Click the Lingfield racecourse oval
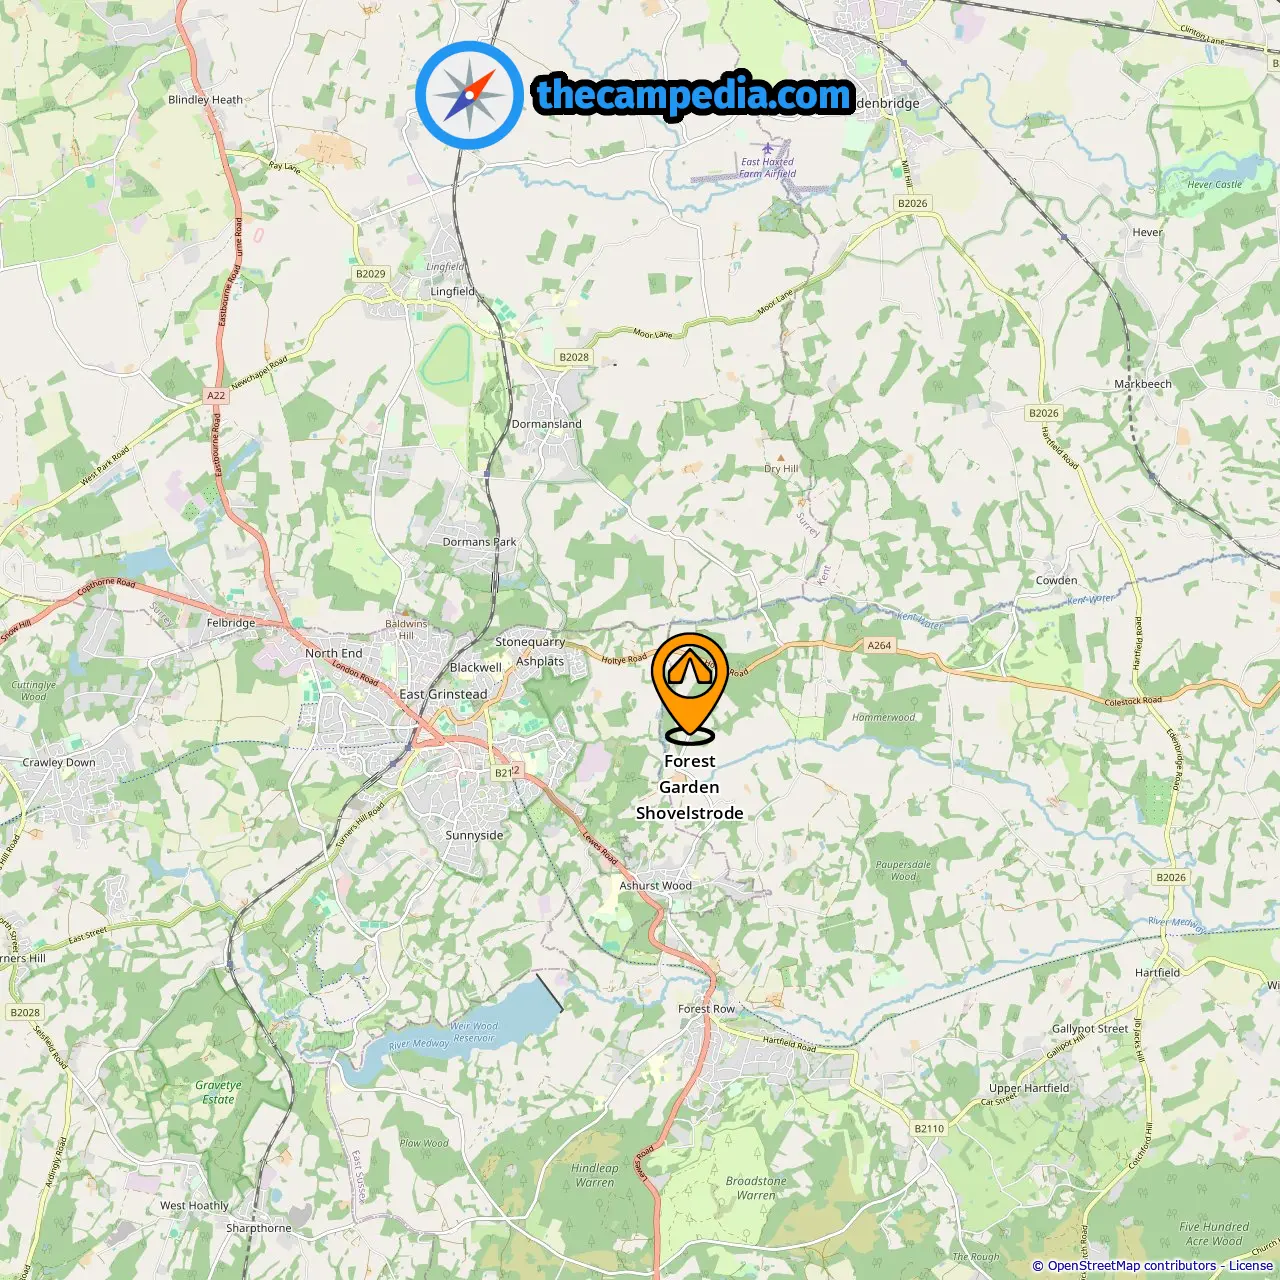This screenshot has height=1280, width=1280. [446, 356]
